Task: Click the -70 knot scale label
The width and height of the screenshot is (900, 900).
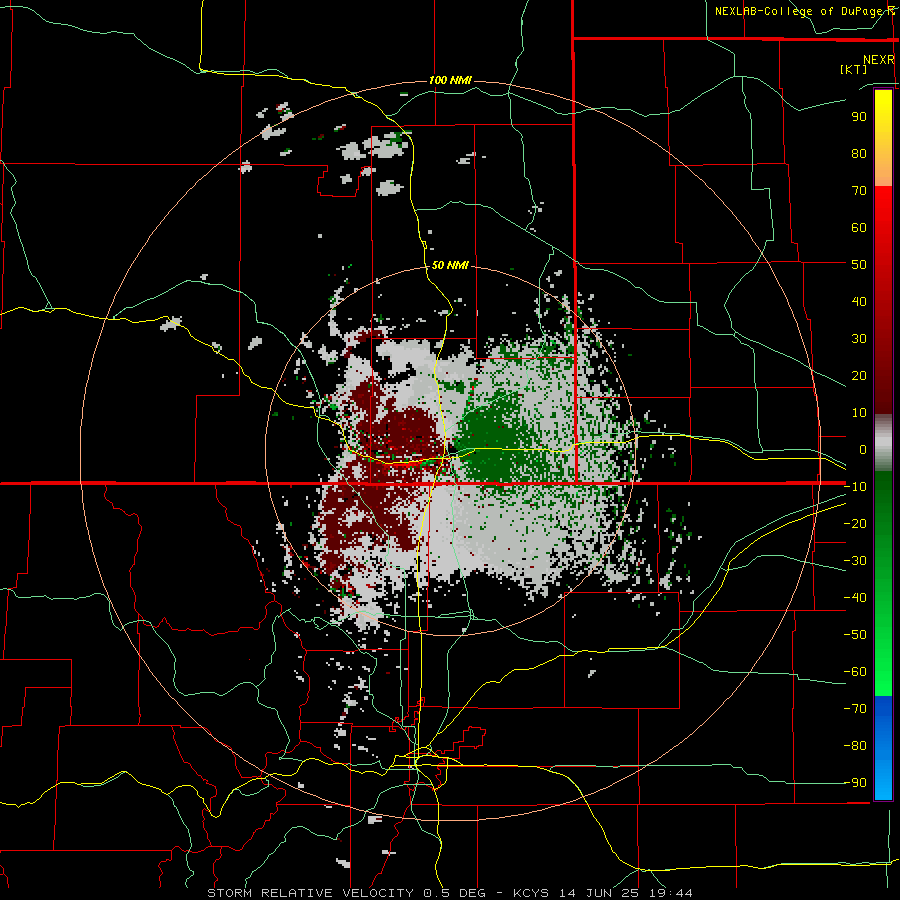Action: pos(855,709)
